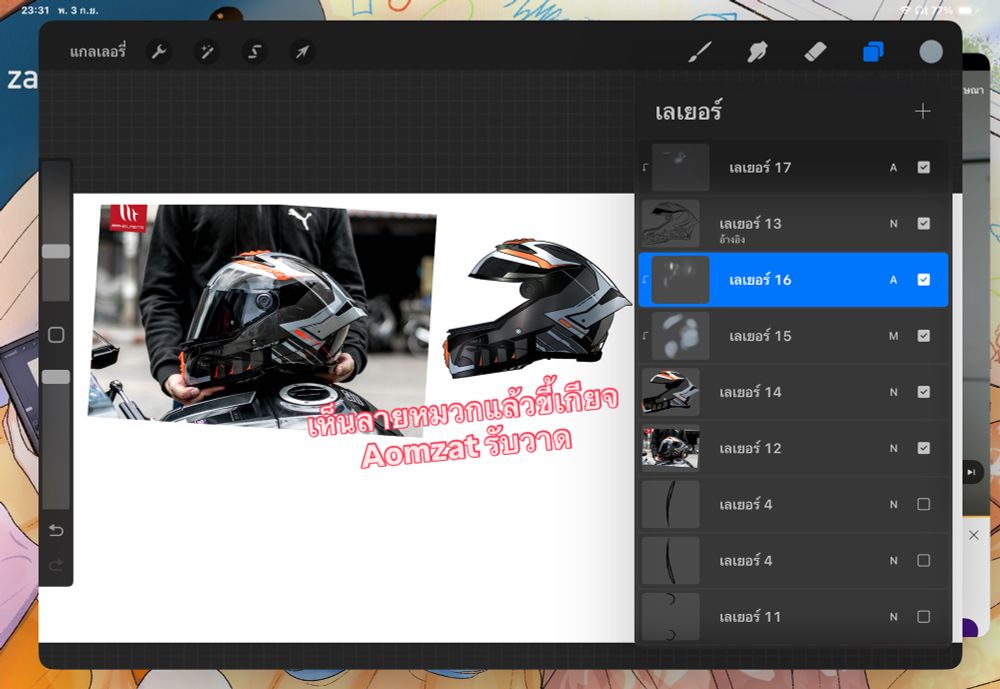The width and height of the screenshot is (1000, 689).
Task: Tap the selected เลเยอร์ 16 layer name
Action: [x=760, y=279]
